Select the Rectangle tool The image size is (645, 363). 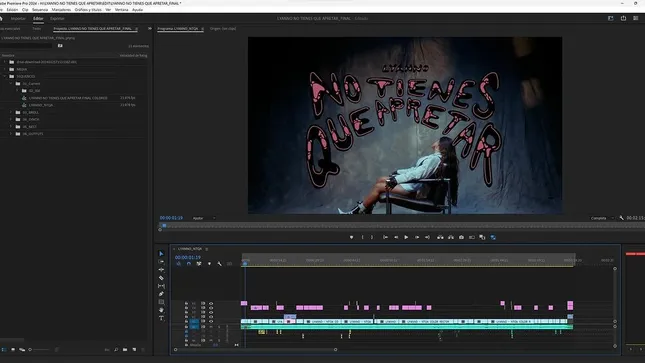pyautogui.click(x=161, y=302)
